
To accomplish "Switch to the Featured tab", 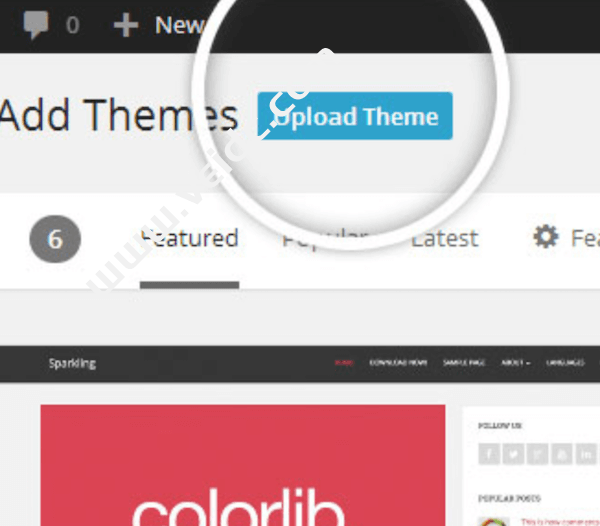I will (x=190, y=238).
